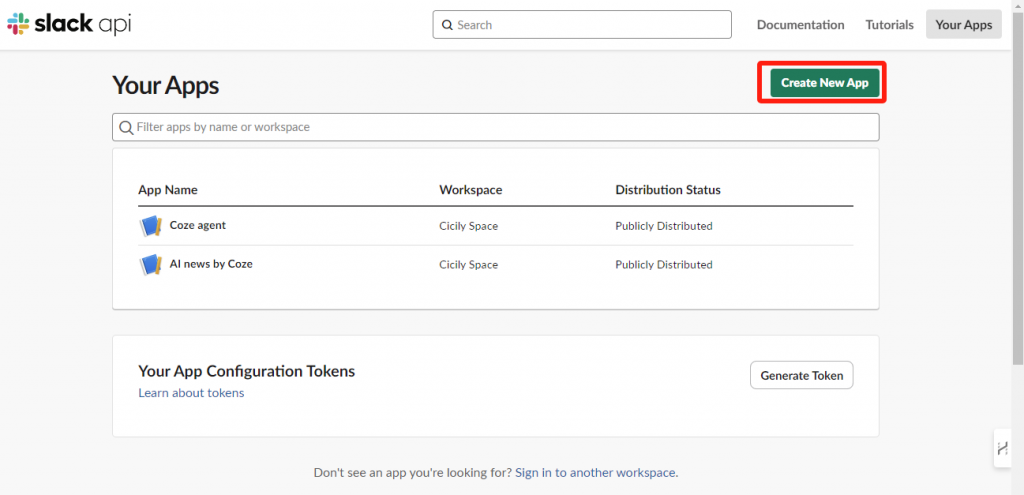Open the Documentation menu item
Image resolution: width=1024 pixels, height=495 pixels.
coord(800,25)
